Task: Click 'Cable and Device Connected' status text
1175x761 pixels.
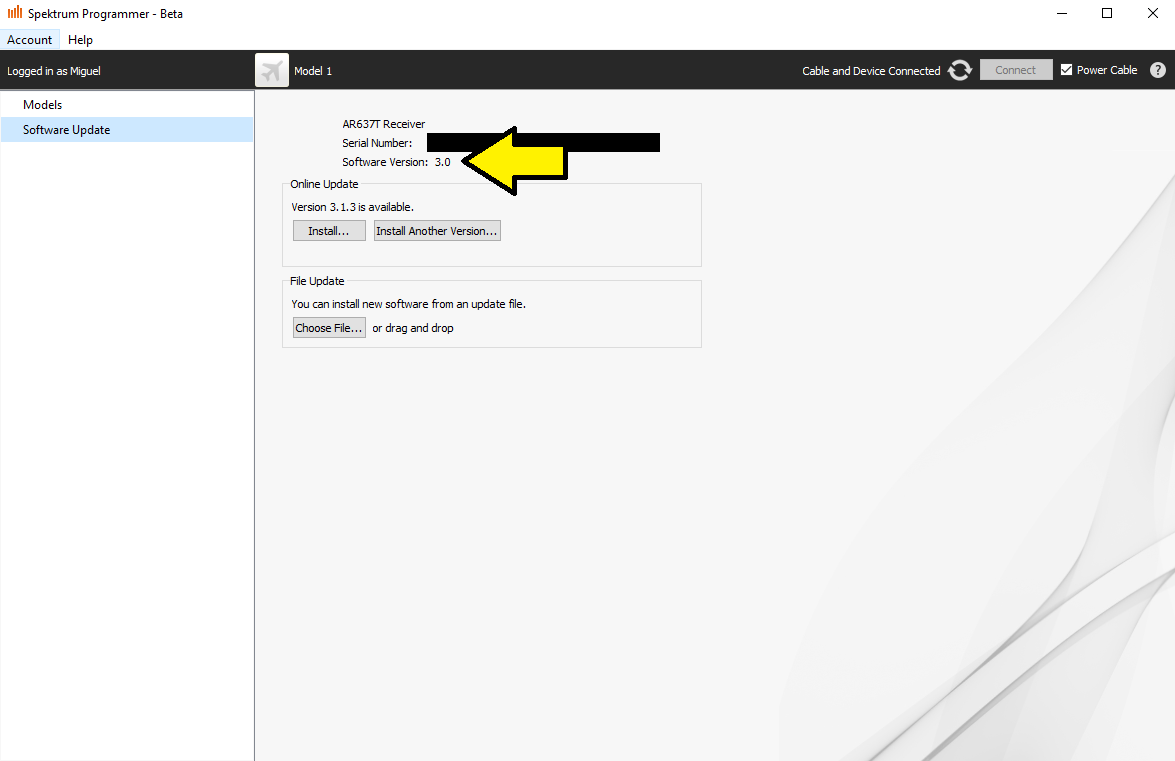Action: click(x=871, y=71)
